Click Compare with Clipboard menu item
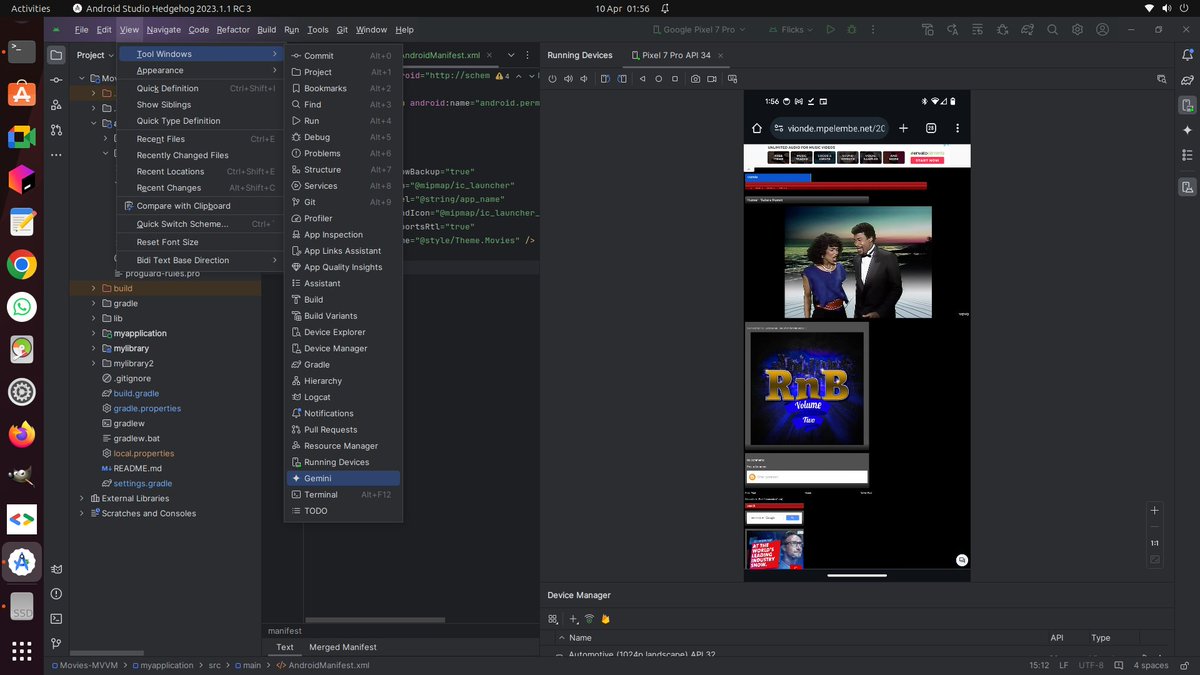 (200, 206)
